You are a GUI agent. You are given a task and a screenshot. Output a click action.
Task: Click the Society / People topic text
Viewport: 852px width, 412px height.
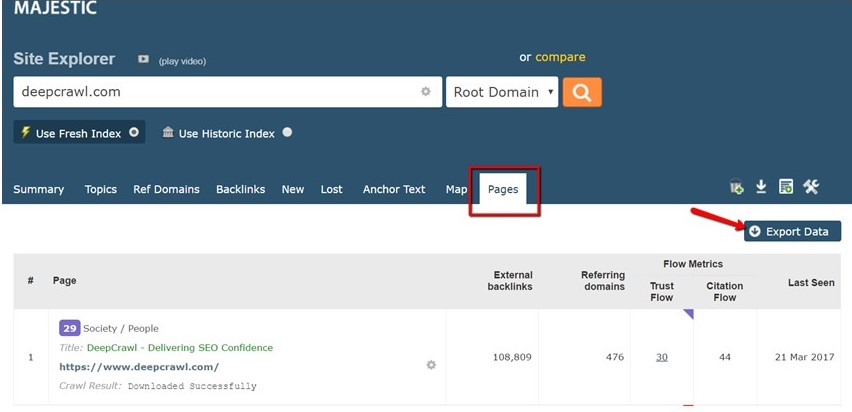click(121, 328)
